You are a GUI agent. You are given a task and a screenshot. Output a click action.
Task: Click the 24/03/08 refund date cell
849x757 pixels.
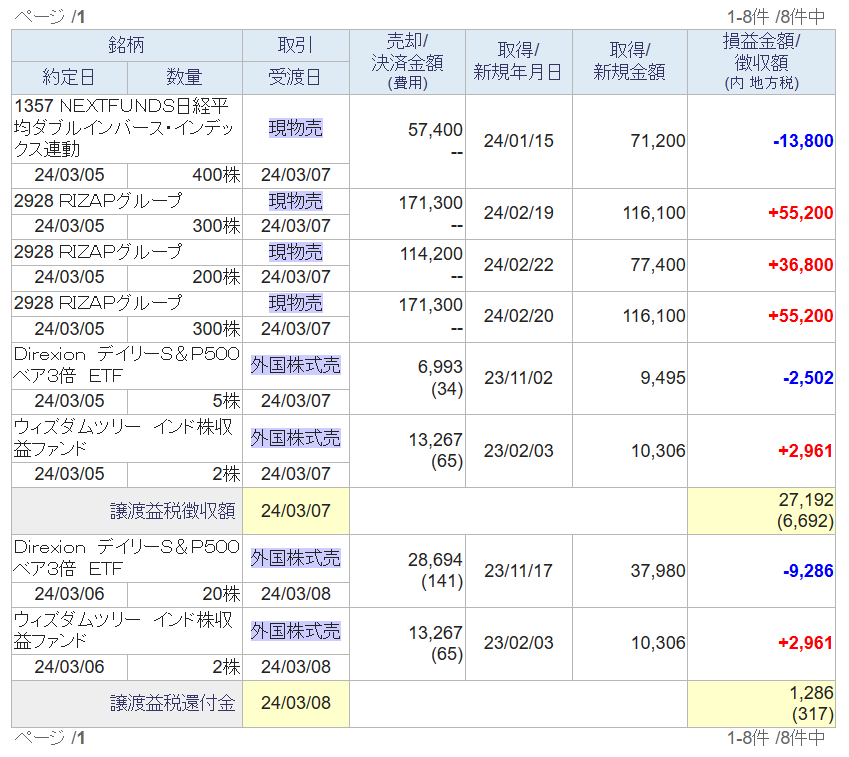click(x=296, y=703)
